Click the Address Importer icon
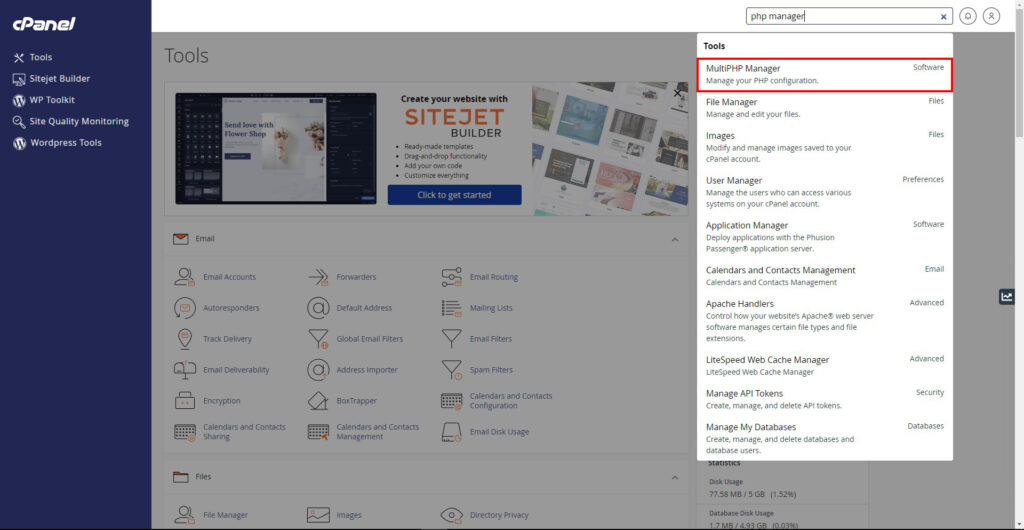This screenshot has width=1024, height=530. (x=318, y=370)
